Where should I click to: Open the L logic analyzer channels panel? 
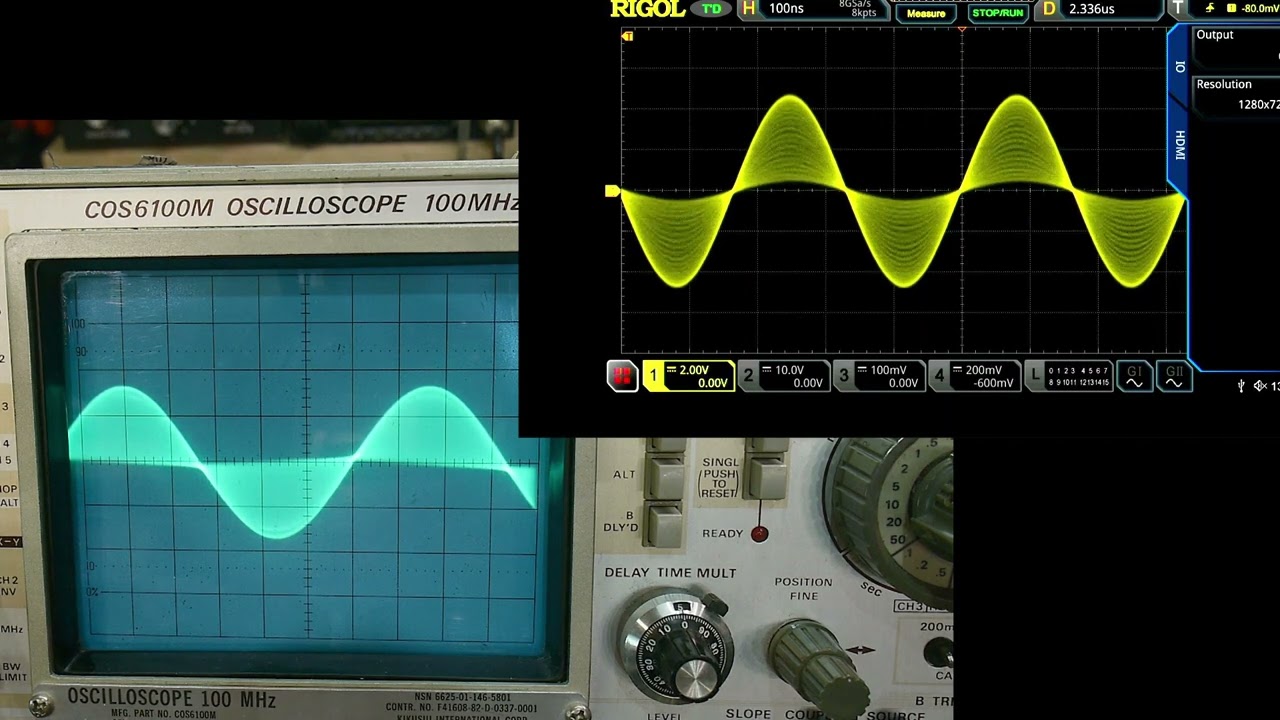1069,376
